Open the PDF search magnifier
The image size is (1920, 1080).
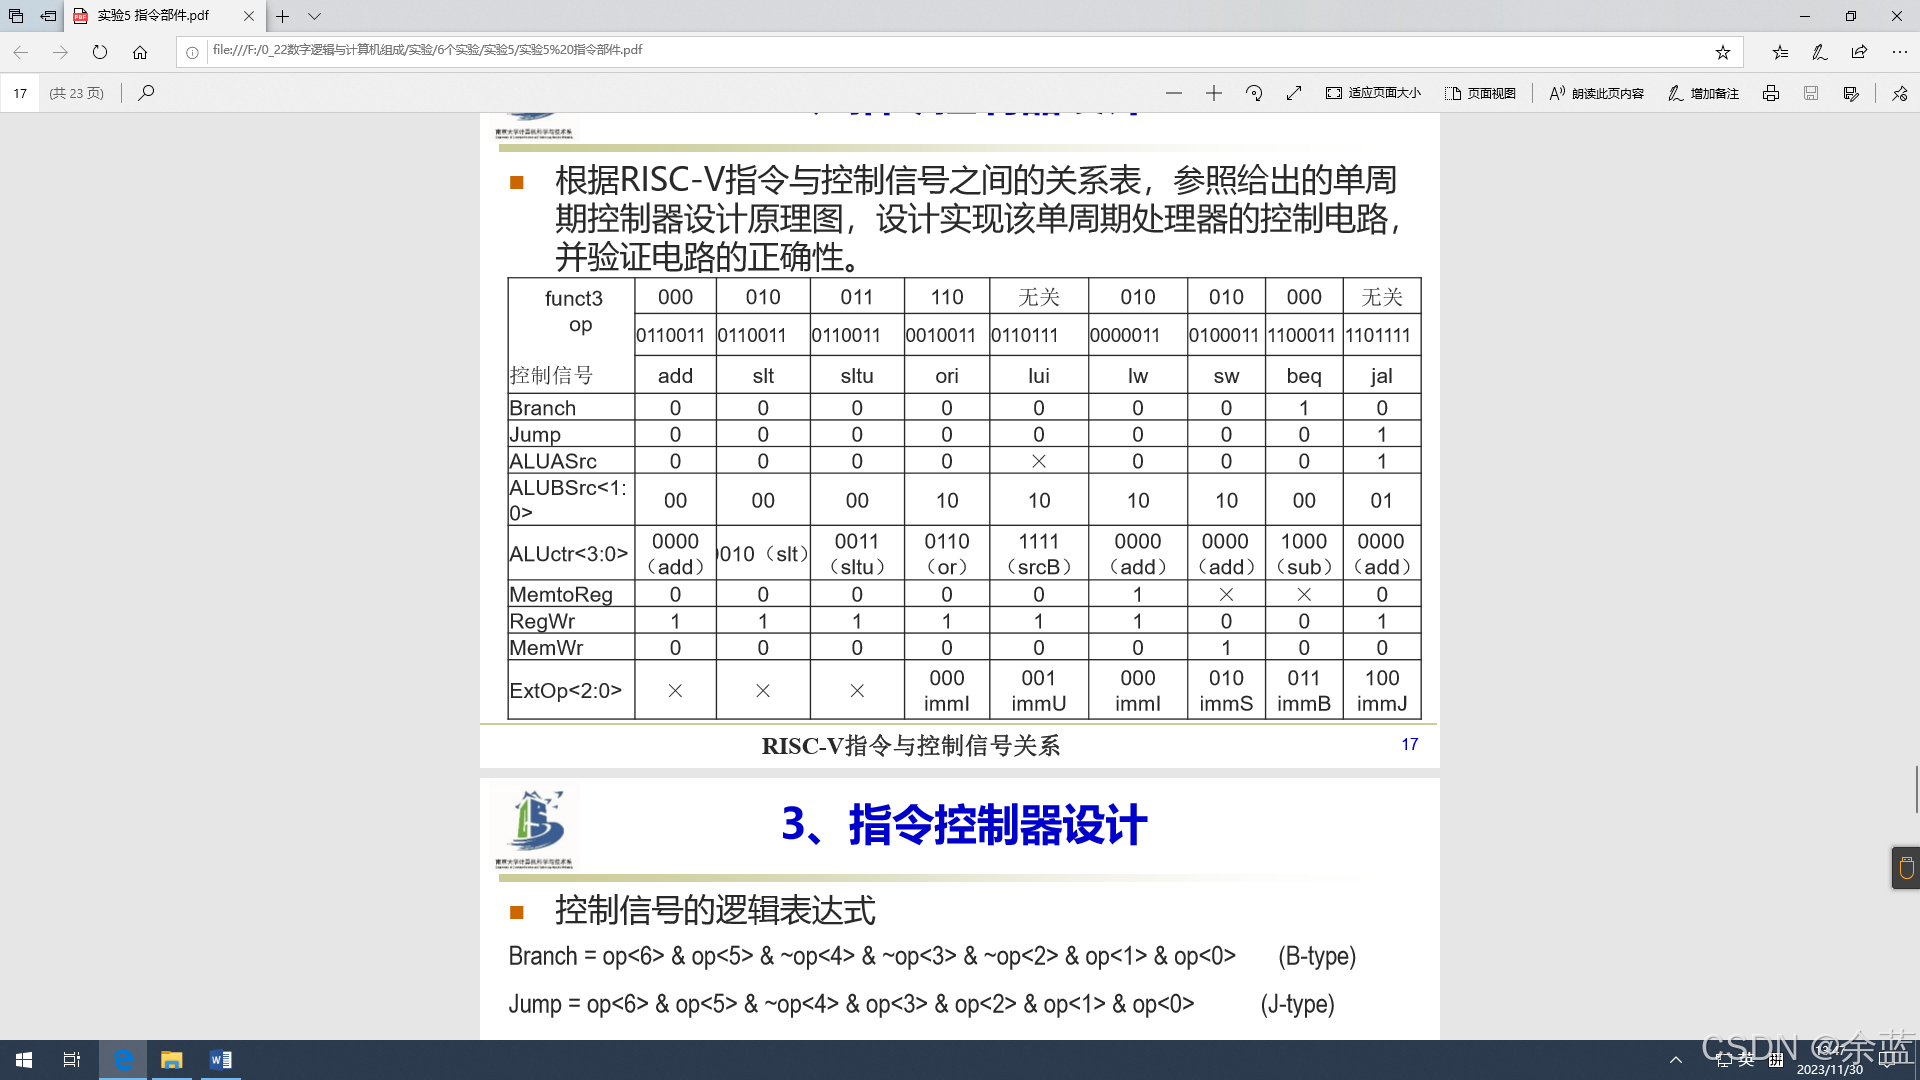click(146, 93)
